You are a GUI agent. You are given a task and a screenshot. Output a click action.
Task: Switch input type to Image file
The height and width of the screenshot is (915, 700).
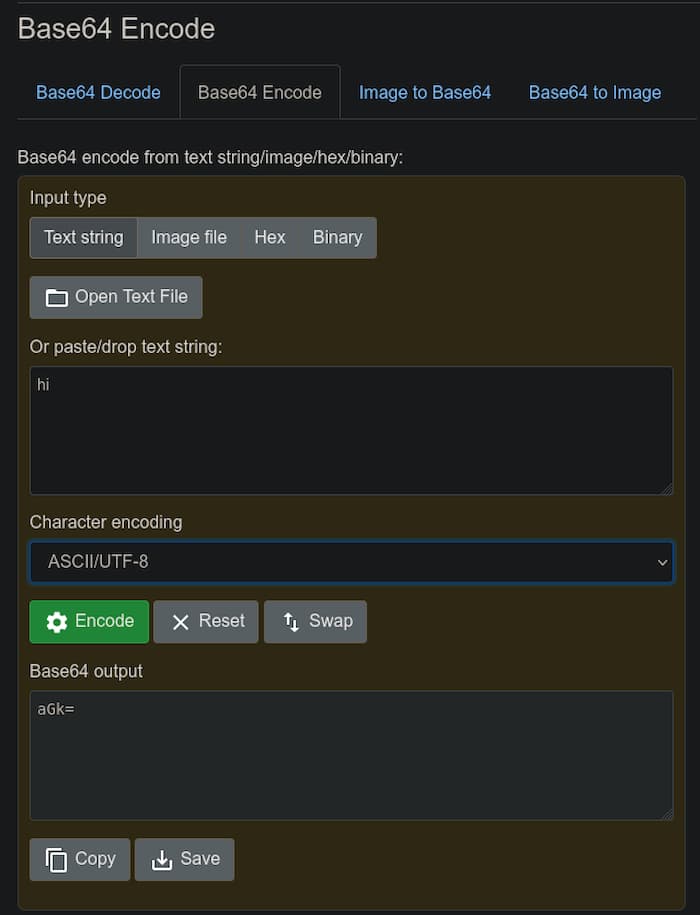tap(189, 237)
